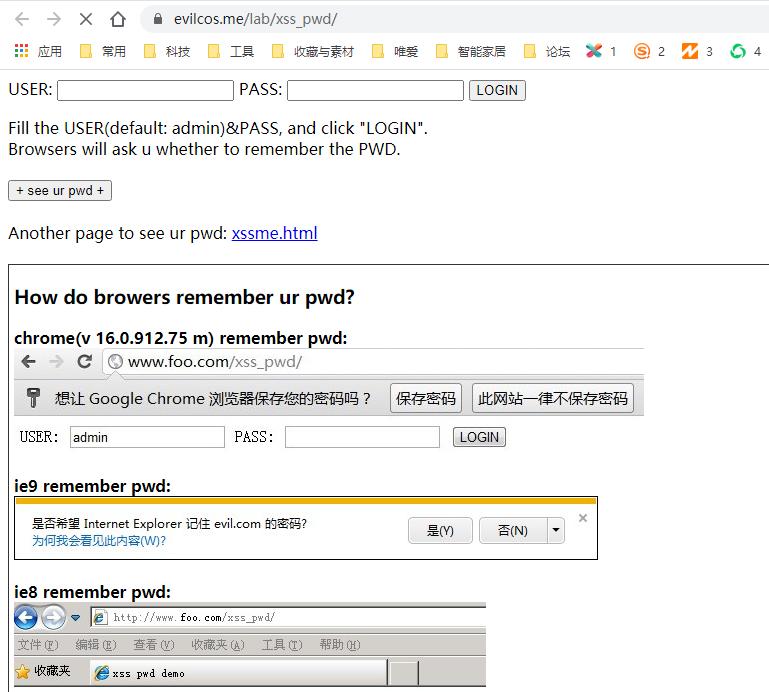This screenshot has height=692, width=769.
Task: Click the 保存密码 button
Action: 426,398
